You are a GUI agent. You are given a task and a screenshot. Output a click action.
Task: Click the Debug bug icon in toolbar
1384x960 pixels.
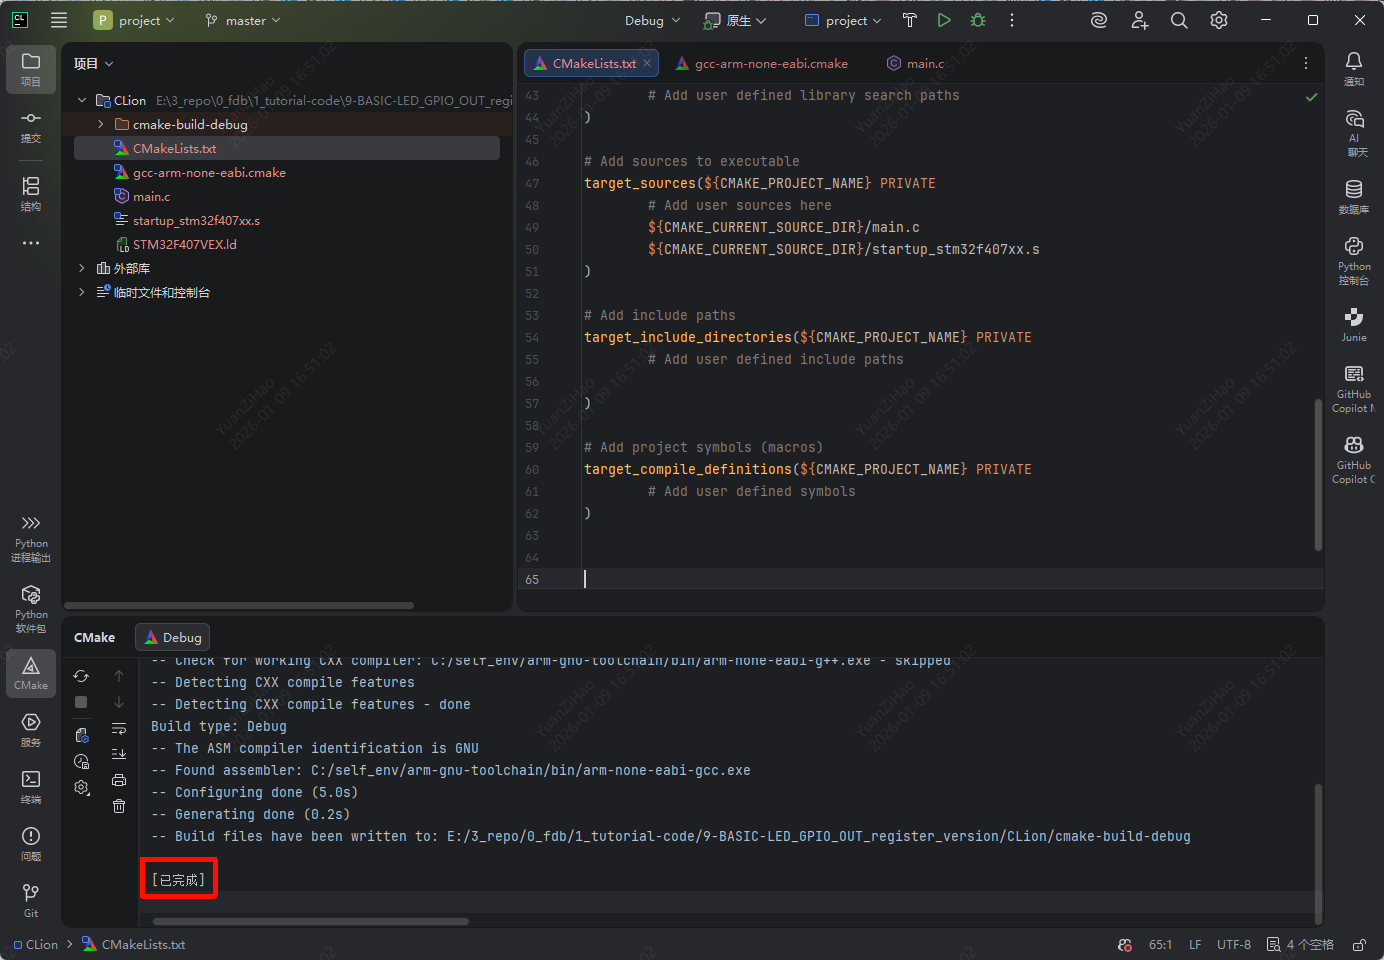[x=978, y=20]
